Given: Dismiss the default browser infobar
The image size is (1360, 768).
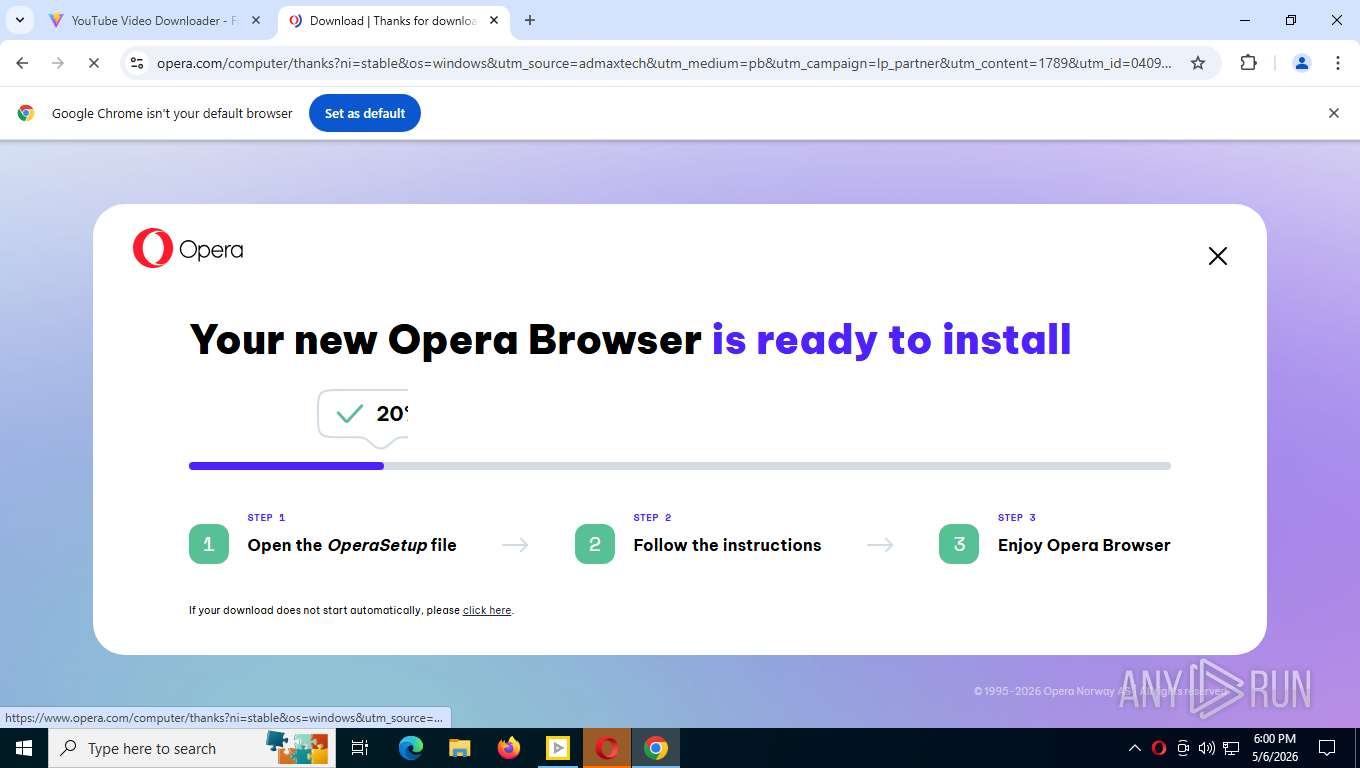Looking at the screenshot, I should point(1333,113).
